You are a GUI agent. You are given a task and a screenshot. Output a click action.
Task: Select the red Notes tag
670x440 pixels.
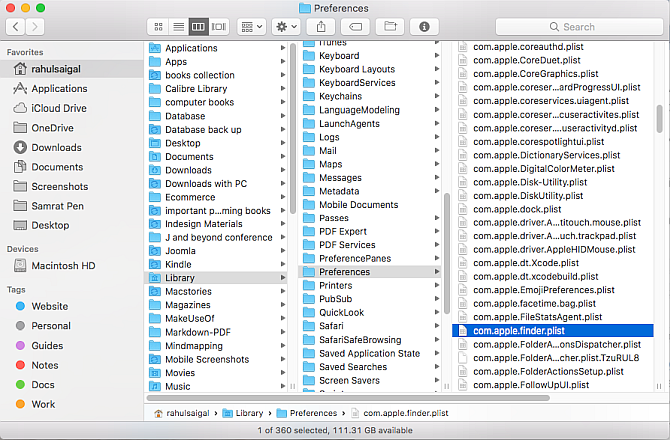tap(72, 365)
